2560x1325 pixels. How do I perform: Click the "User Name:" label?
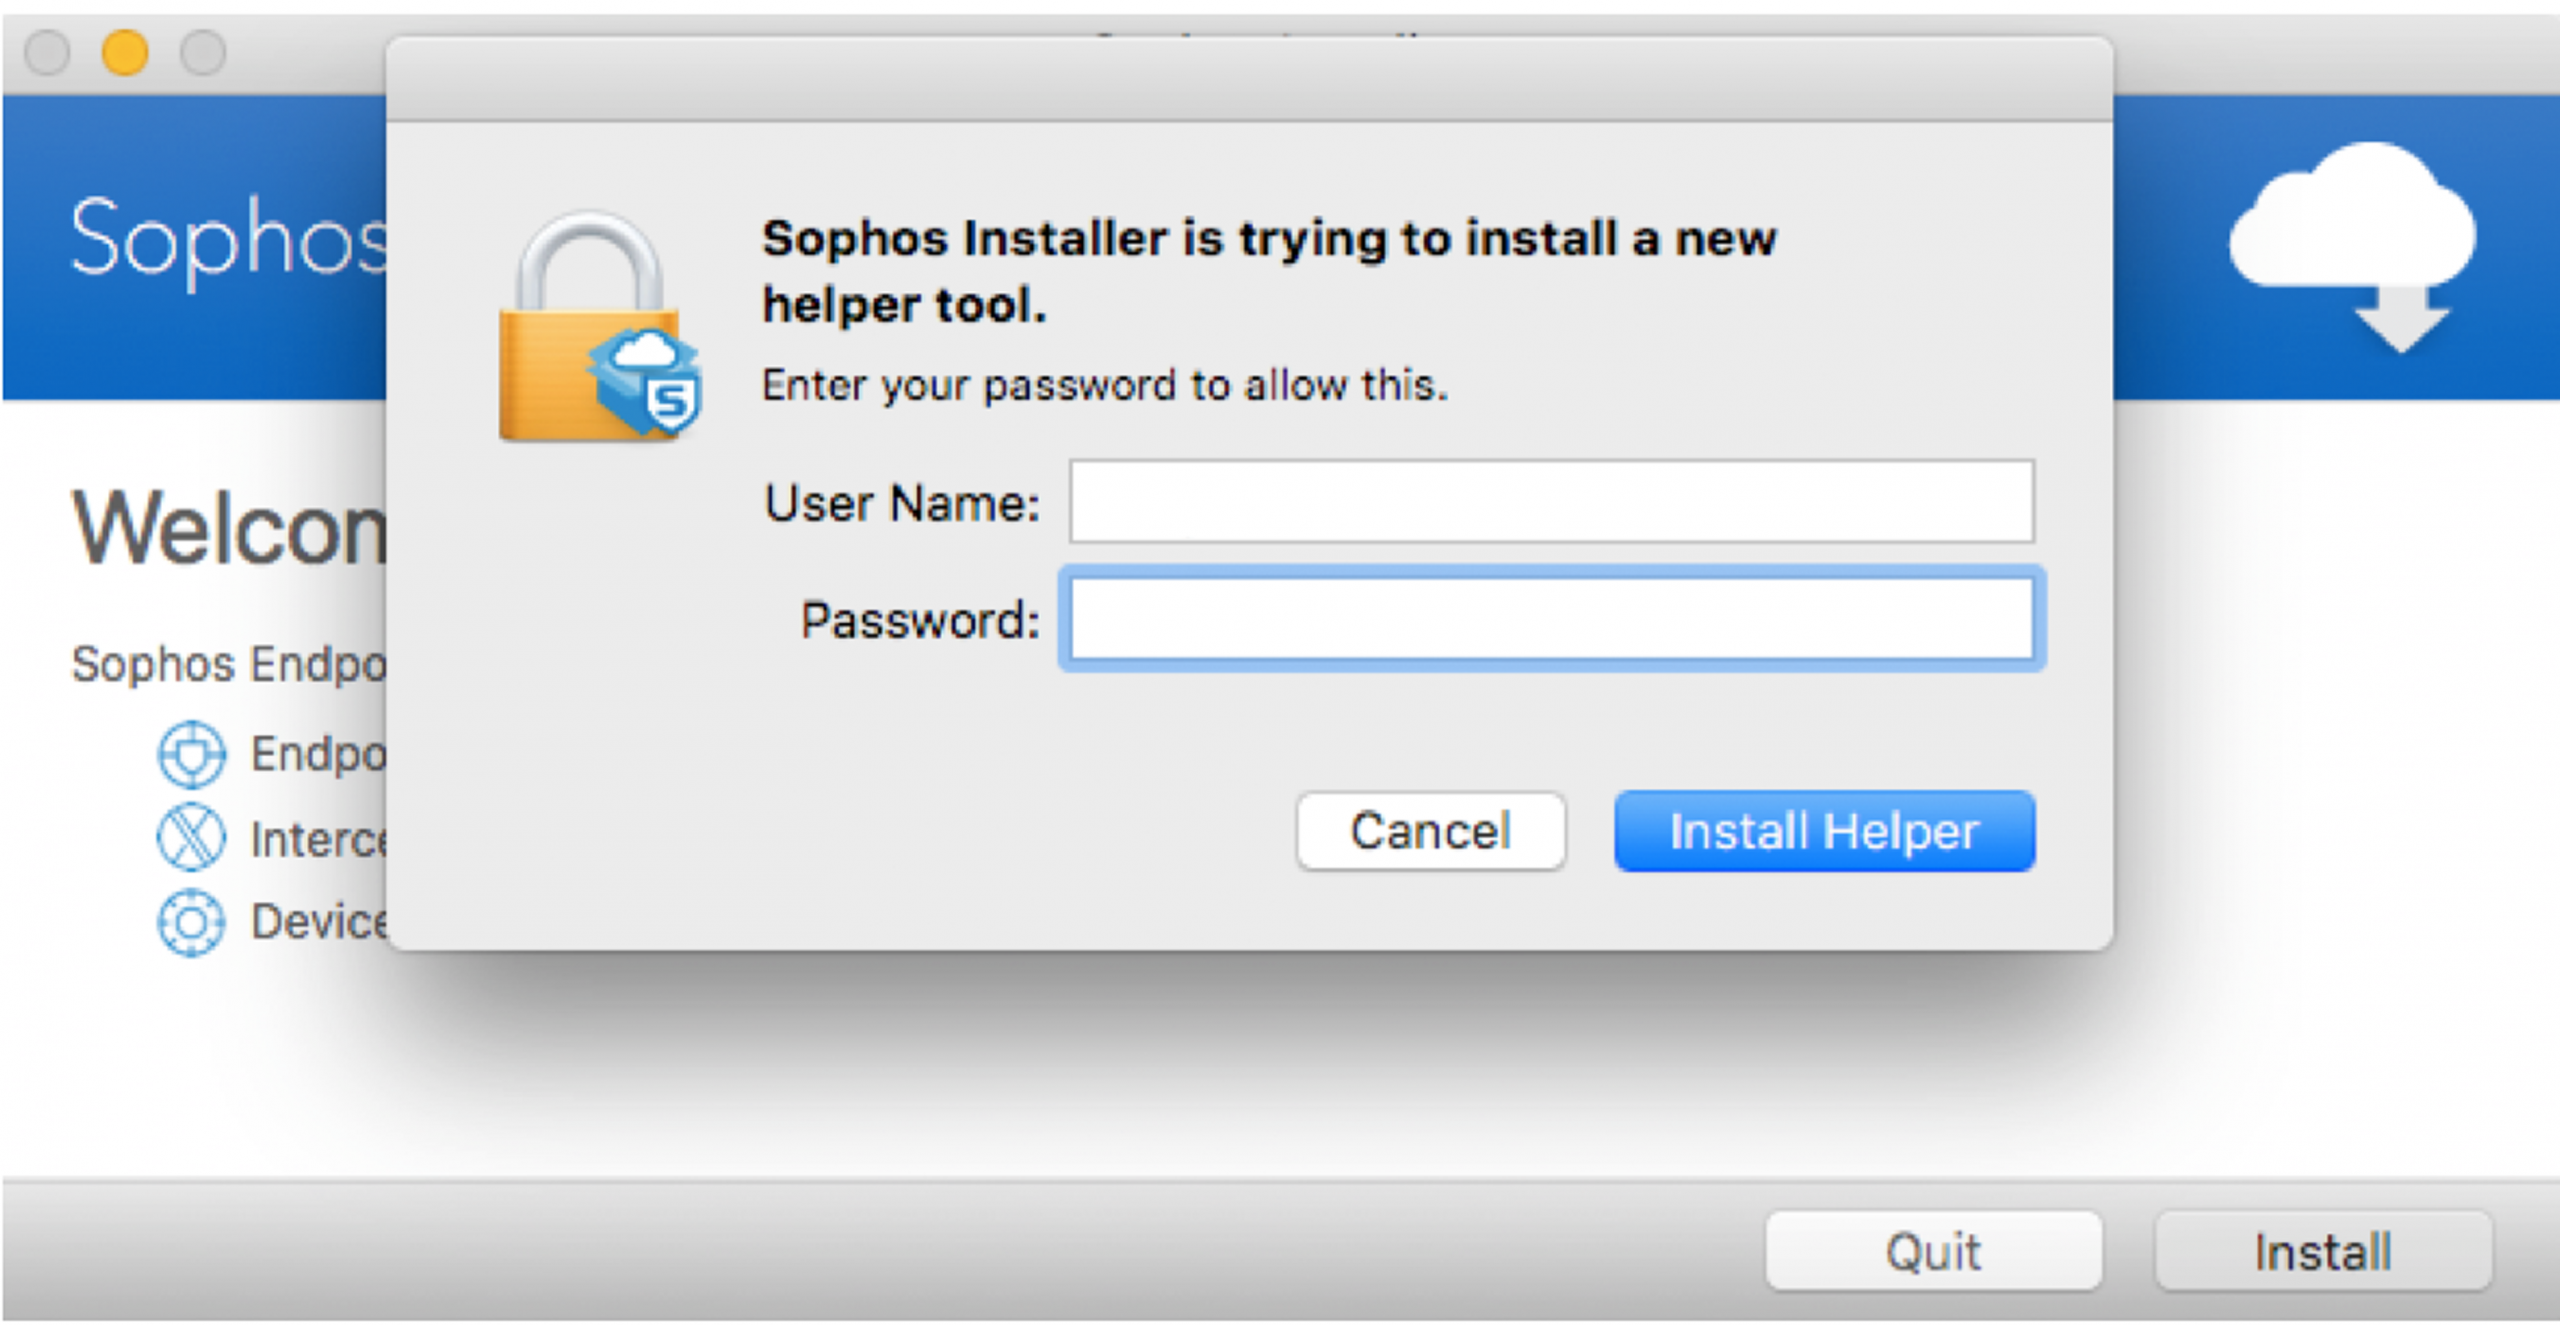(x=902, y=503)
